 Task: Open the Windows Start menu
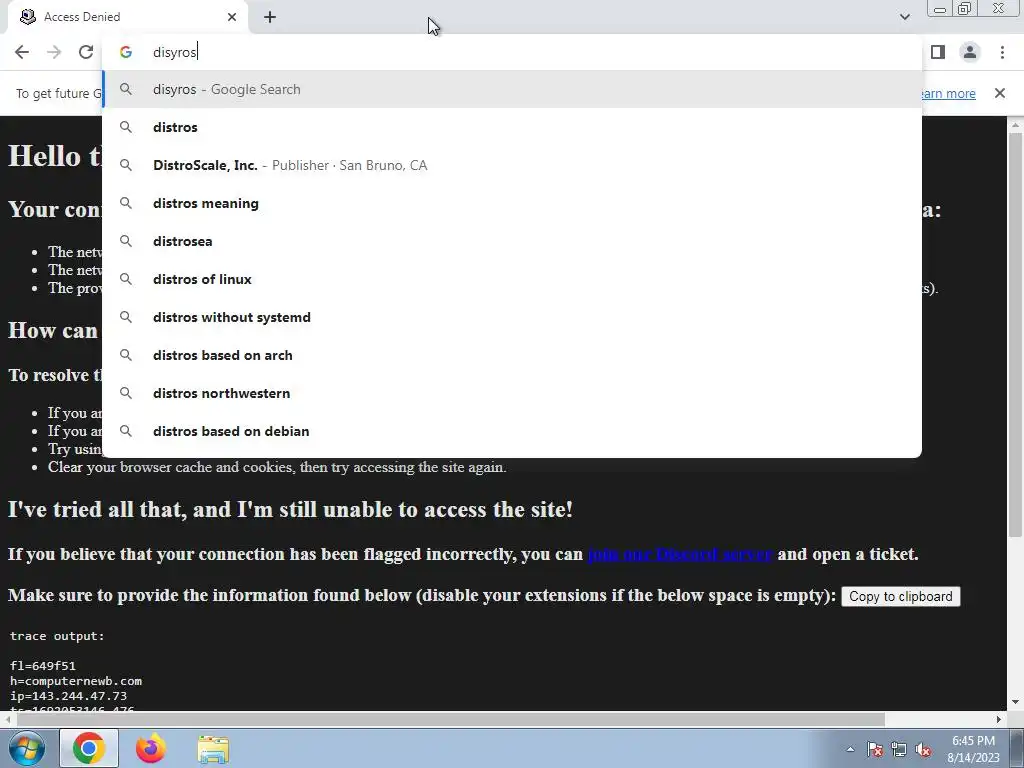(x=27, y=748)
